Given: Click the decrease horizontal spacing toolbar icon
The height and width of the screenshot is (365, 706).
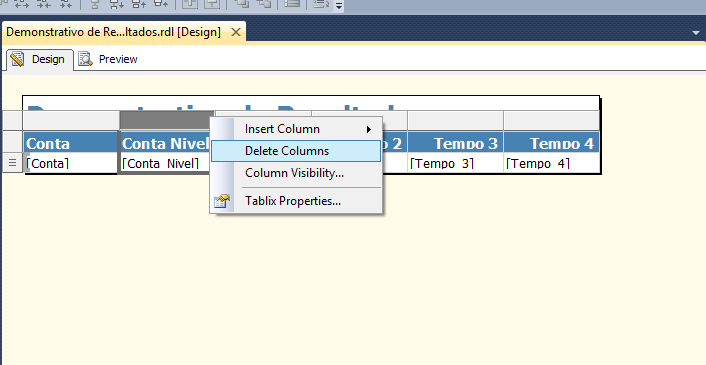Looking at the screenshot, I should pyautogui.click(x=44, y=4).
